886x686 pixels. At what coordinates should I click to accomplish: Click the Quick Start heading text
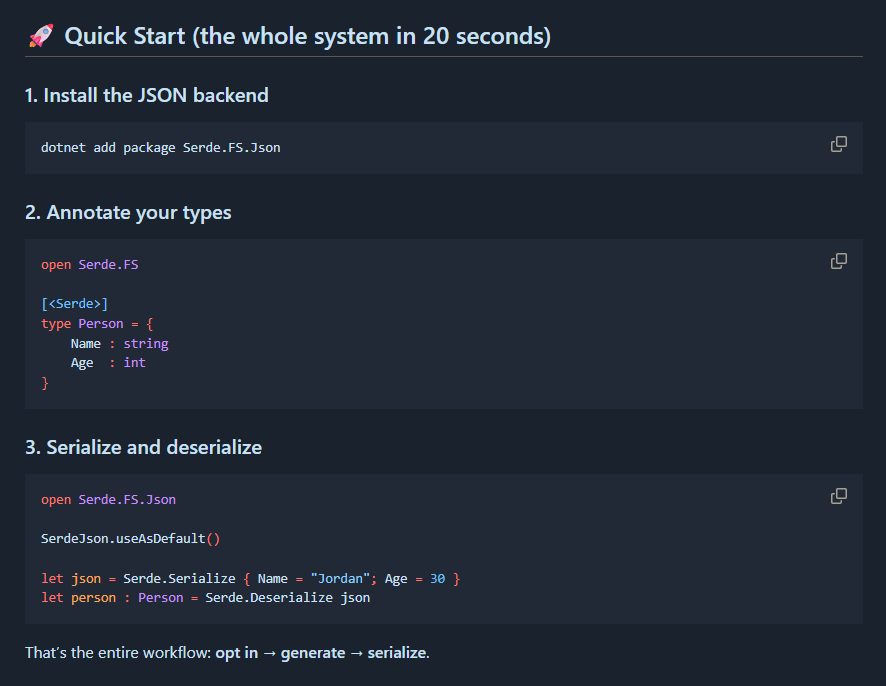point(307,36)
